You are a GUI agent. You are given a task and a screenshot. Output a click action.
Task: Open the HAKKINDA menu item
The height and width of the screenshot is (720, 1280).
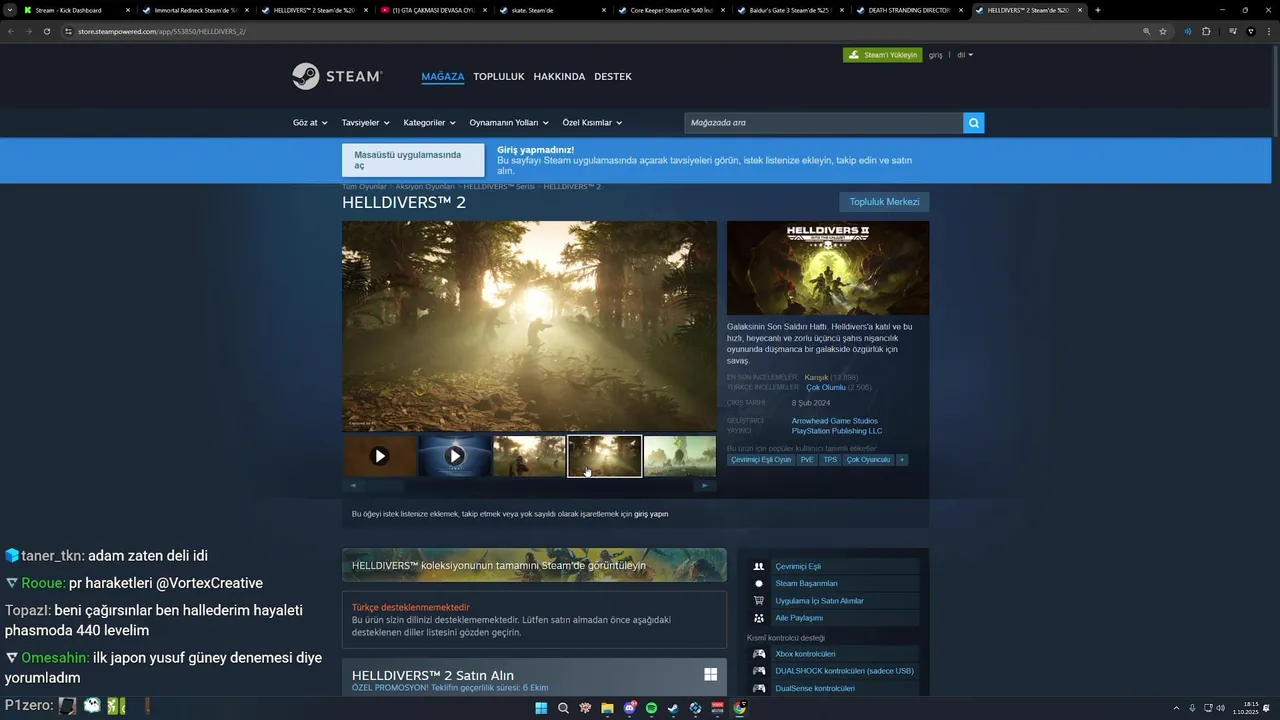(560, 76)
